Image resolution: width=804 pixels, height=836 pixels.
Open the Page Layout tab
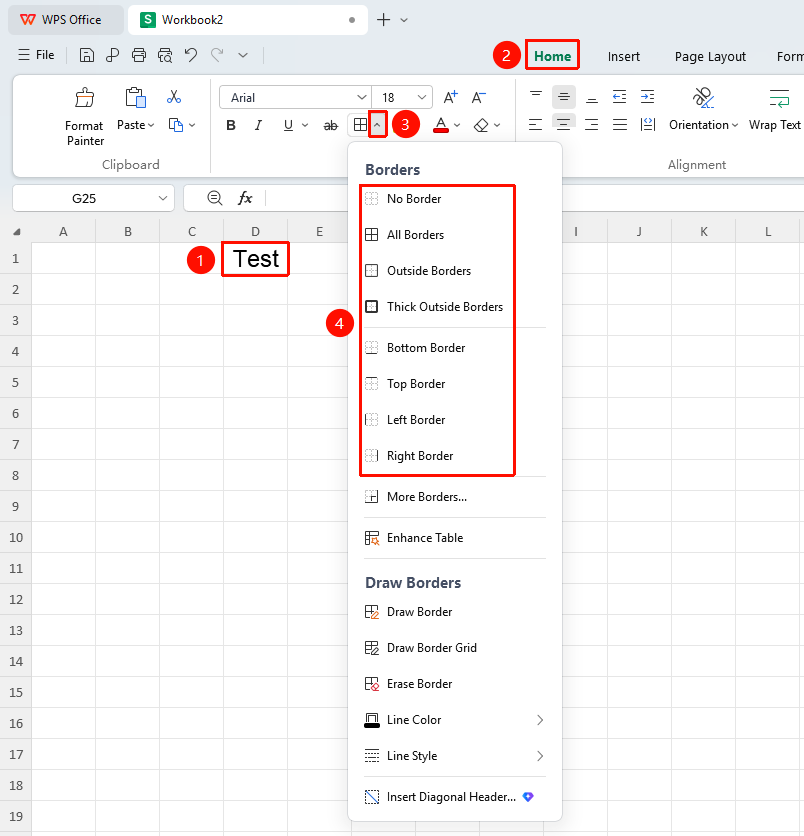coord(710,57)
